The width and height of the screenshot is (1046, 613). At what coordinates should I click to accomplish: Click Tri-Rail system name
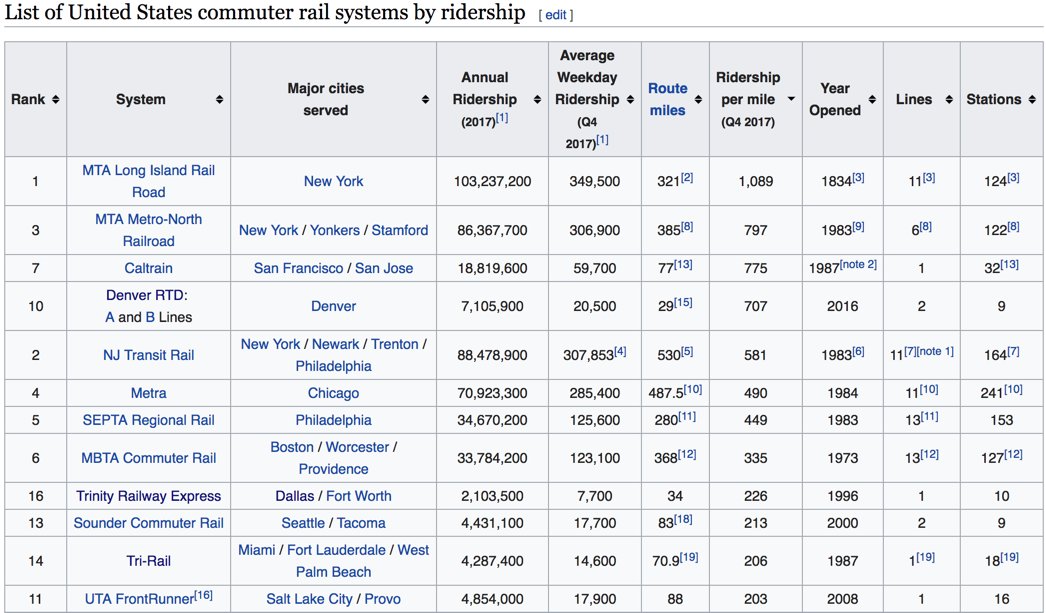(148, 561)
